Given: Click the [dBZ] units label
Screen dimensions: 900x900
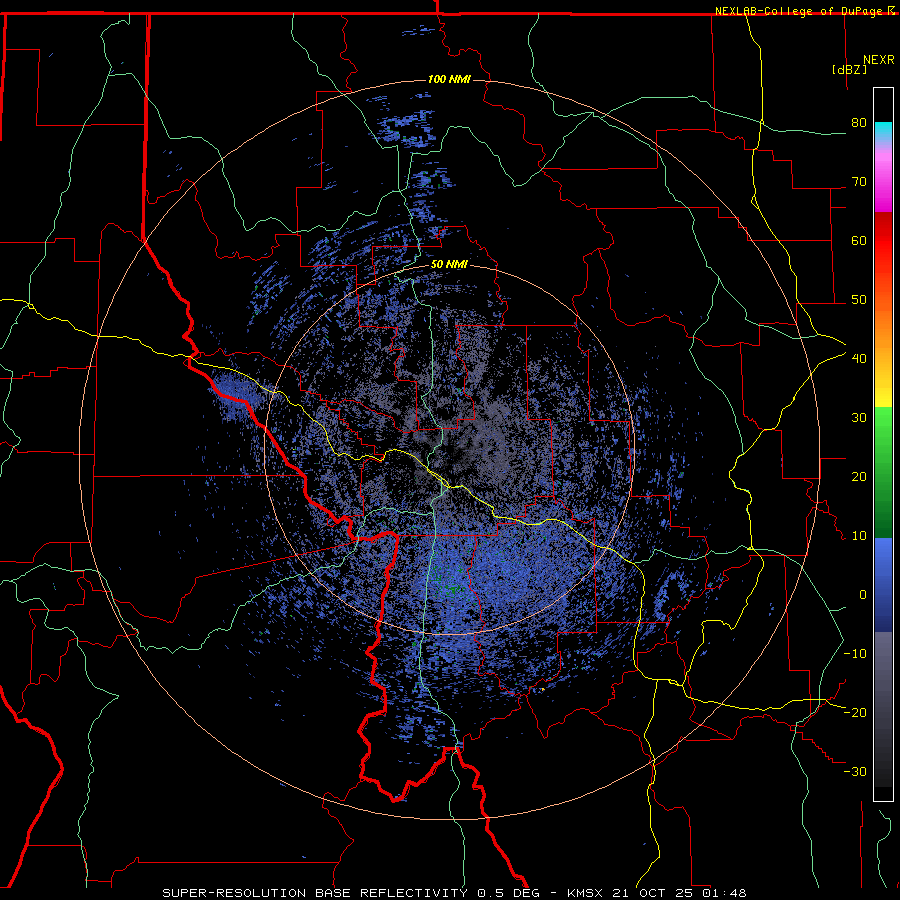Looking at the screenshot, I should (849, 69).
